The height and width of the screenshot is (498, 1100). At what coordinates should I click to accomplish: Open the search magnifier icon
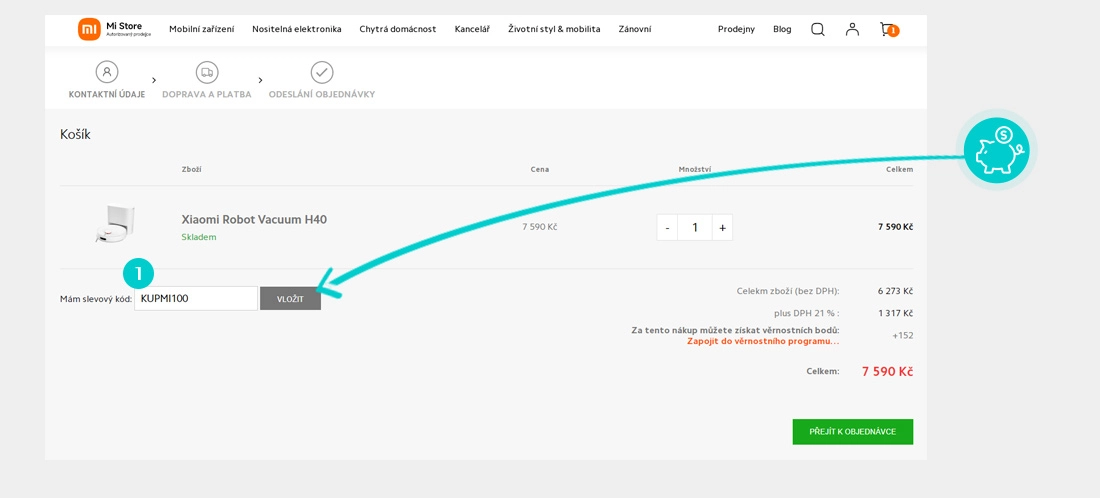(x=818, y=29)
